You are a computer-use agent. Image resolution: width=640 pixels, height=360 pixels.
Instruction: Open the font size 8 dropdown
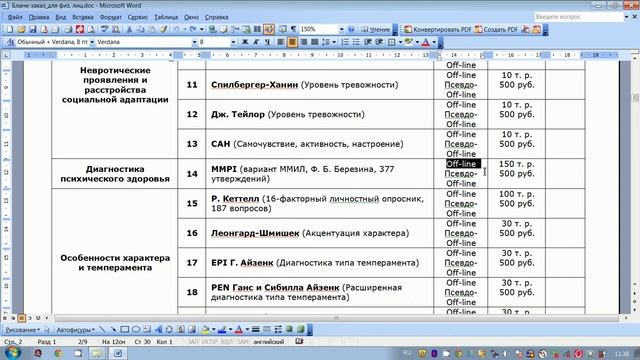pos(233,42)
